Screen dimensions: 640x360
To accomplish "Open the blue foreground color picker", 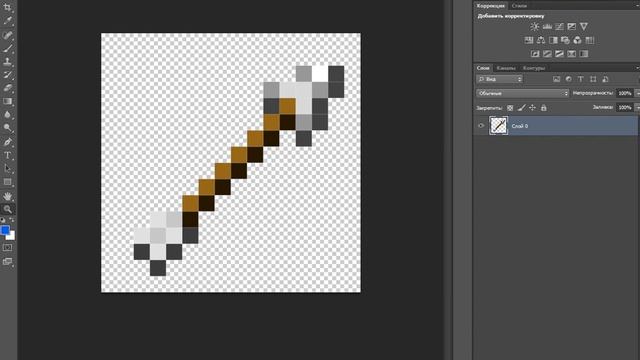I will [x=5, y=230].
